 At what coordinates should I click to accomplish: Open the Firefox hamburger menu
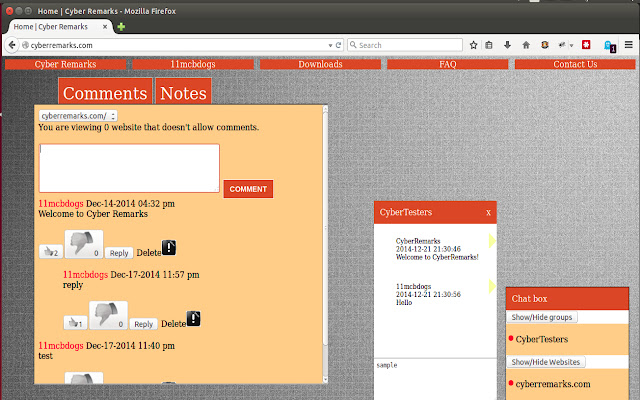pos(628,45)
